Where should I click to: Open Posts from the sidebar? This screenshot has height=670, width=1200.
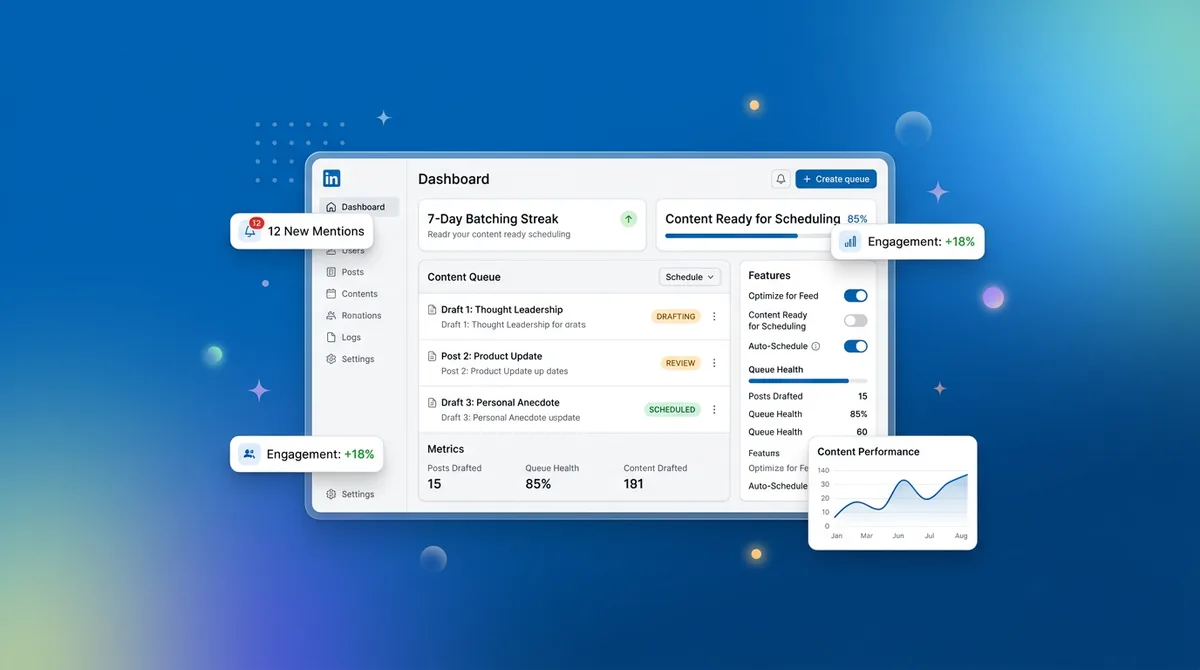tap(352, 272)
